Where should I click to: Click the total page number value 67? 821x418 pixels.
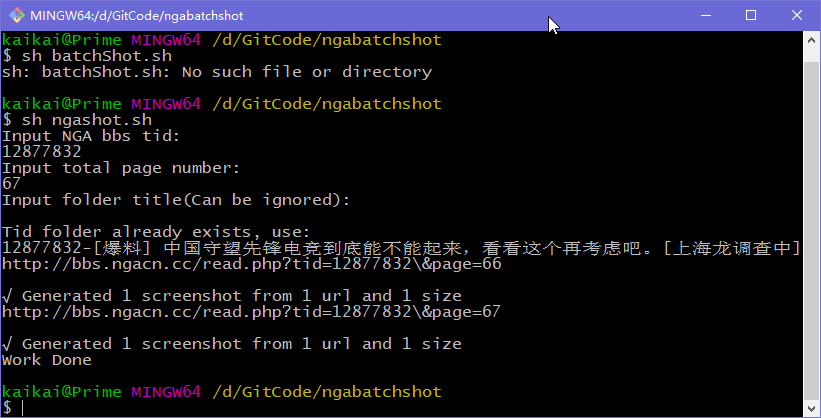(x=11, y=184)
